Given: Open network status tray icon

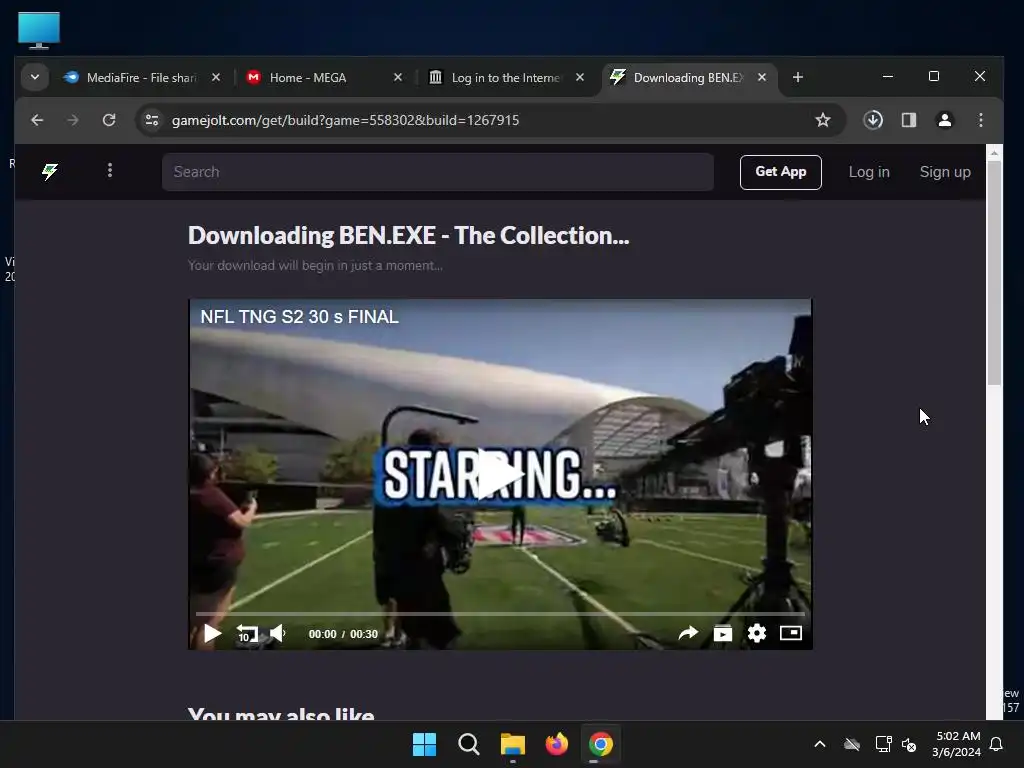Looking at the screenshot, I should click(x=884, y=744).
